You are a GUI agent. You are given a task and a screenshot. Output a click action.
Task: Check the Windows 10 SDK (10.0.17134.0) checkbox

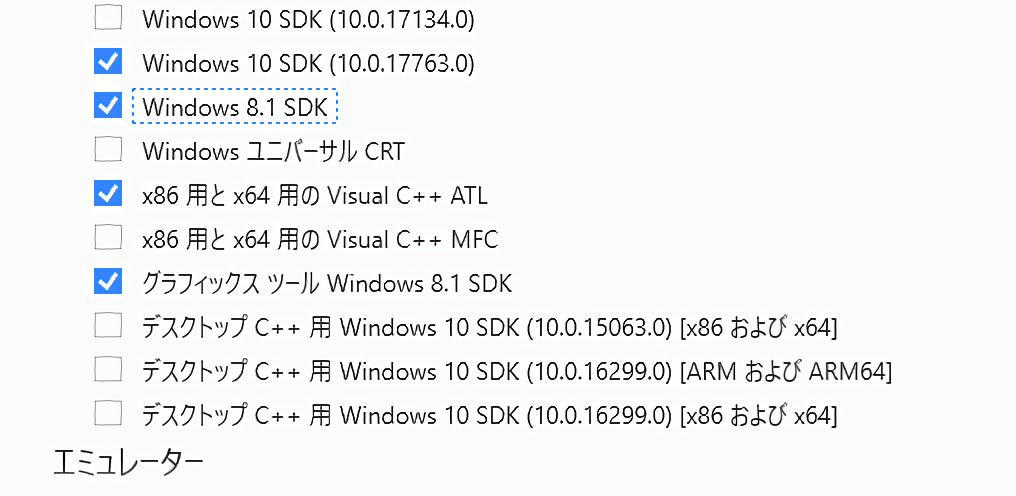(108, 18)
